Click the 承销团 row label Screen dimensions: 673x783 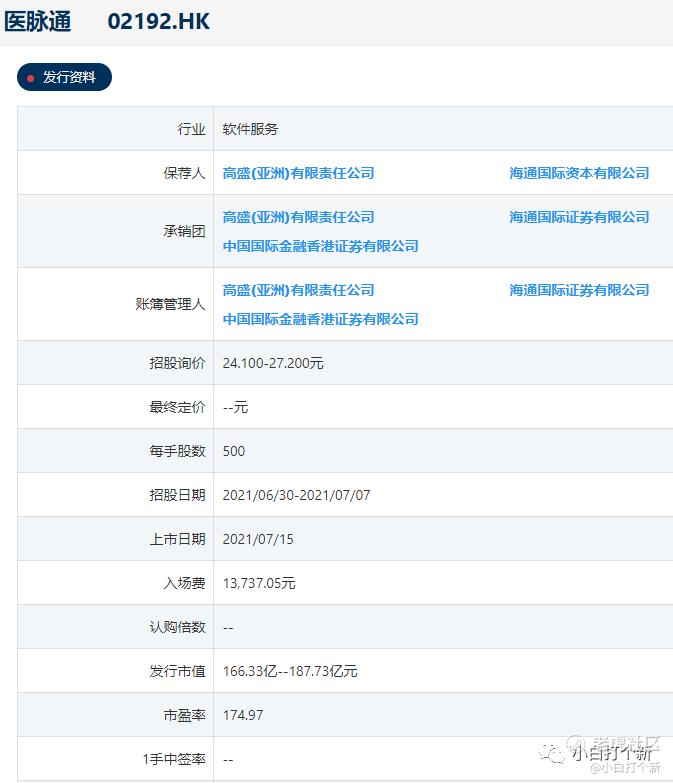[185, 231]
